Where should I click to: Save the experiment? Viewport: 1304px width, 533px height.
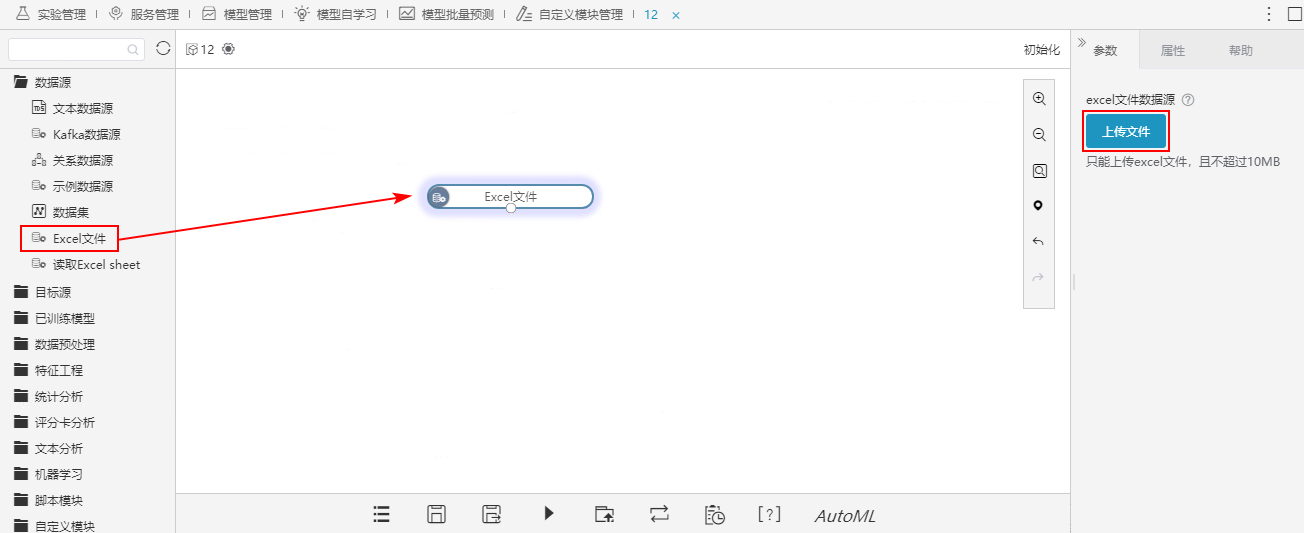[436, 514]
